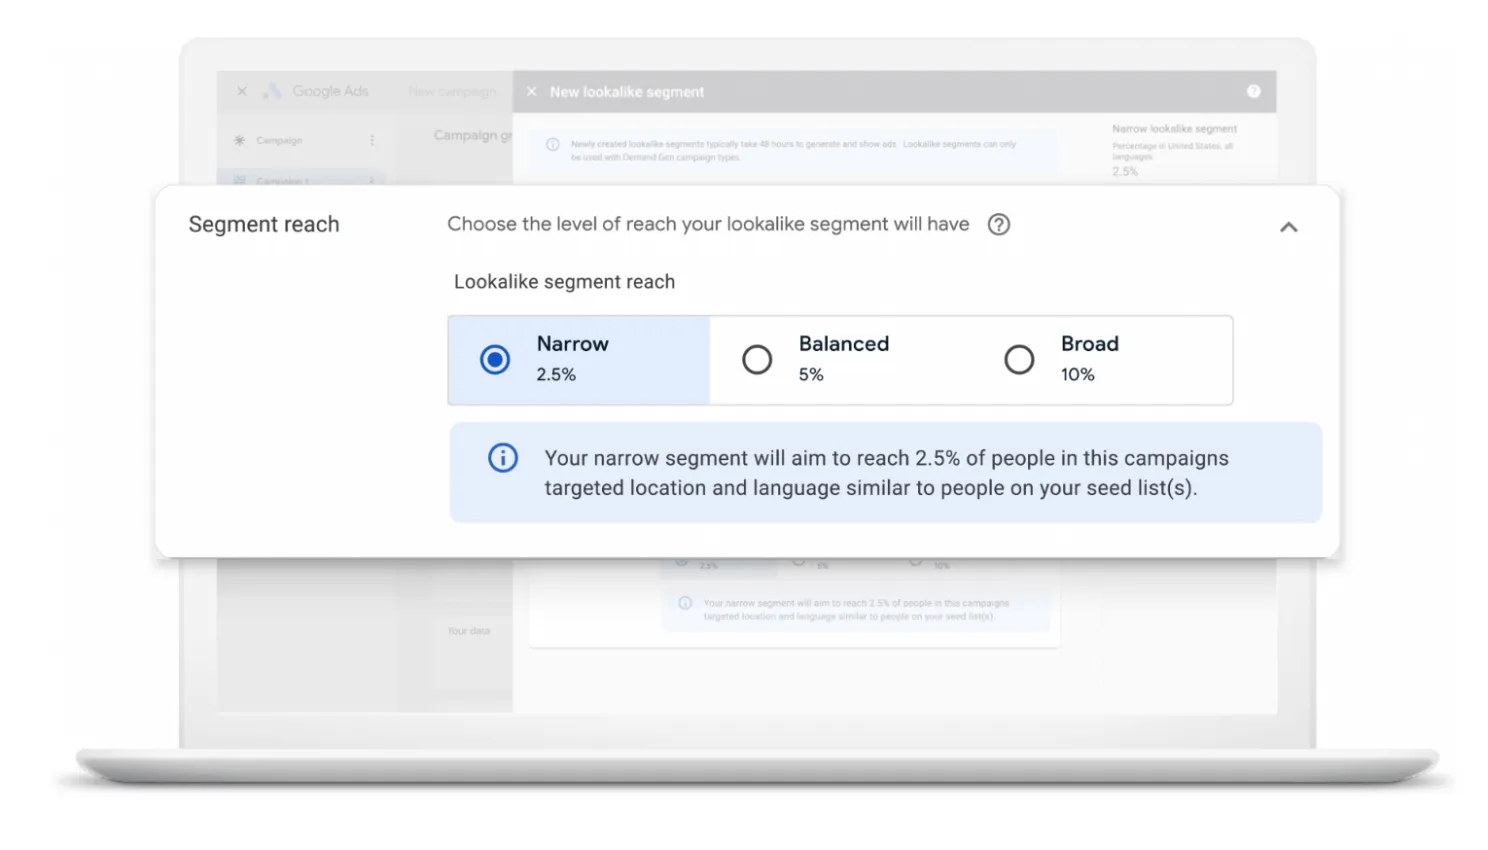Click the "Lookalike segment reach" label

[564, 282]
